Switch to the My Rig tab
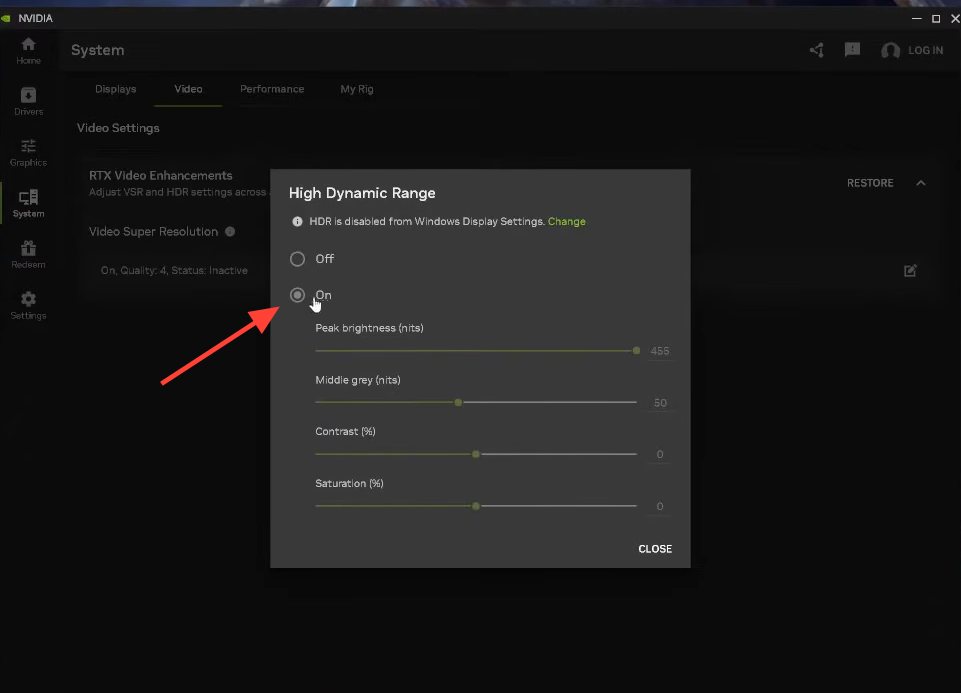 [357, 89]
